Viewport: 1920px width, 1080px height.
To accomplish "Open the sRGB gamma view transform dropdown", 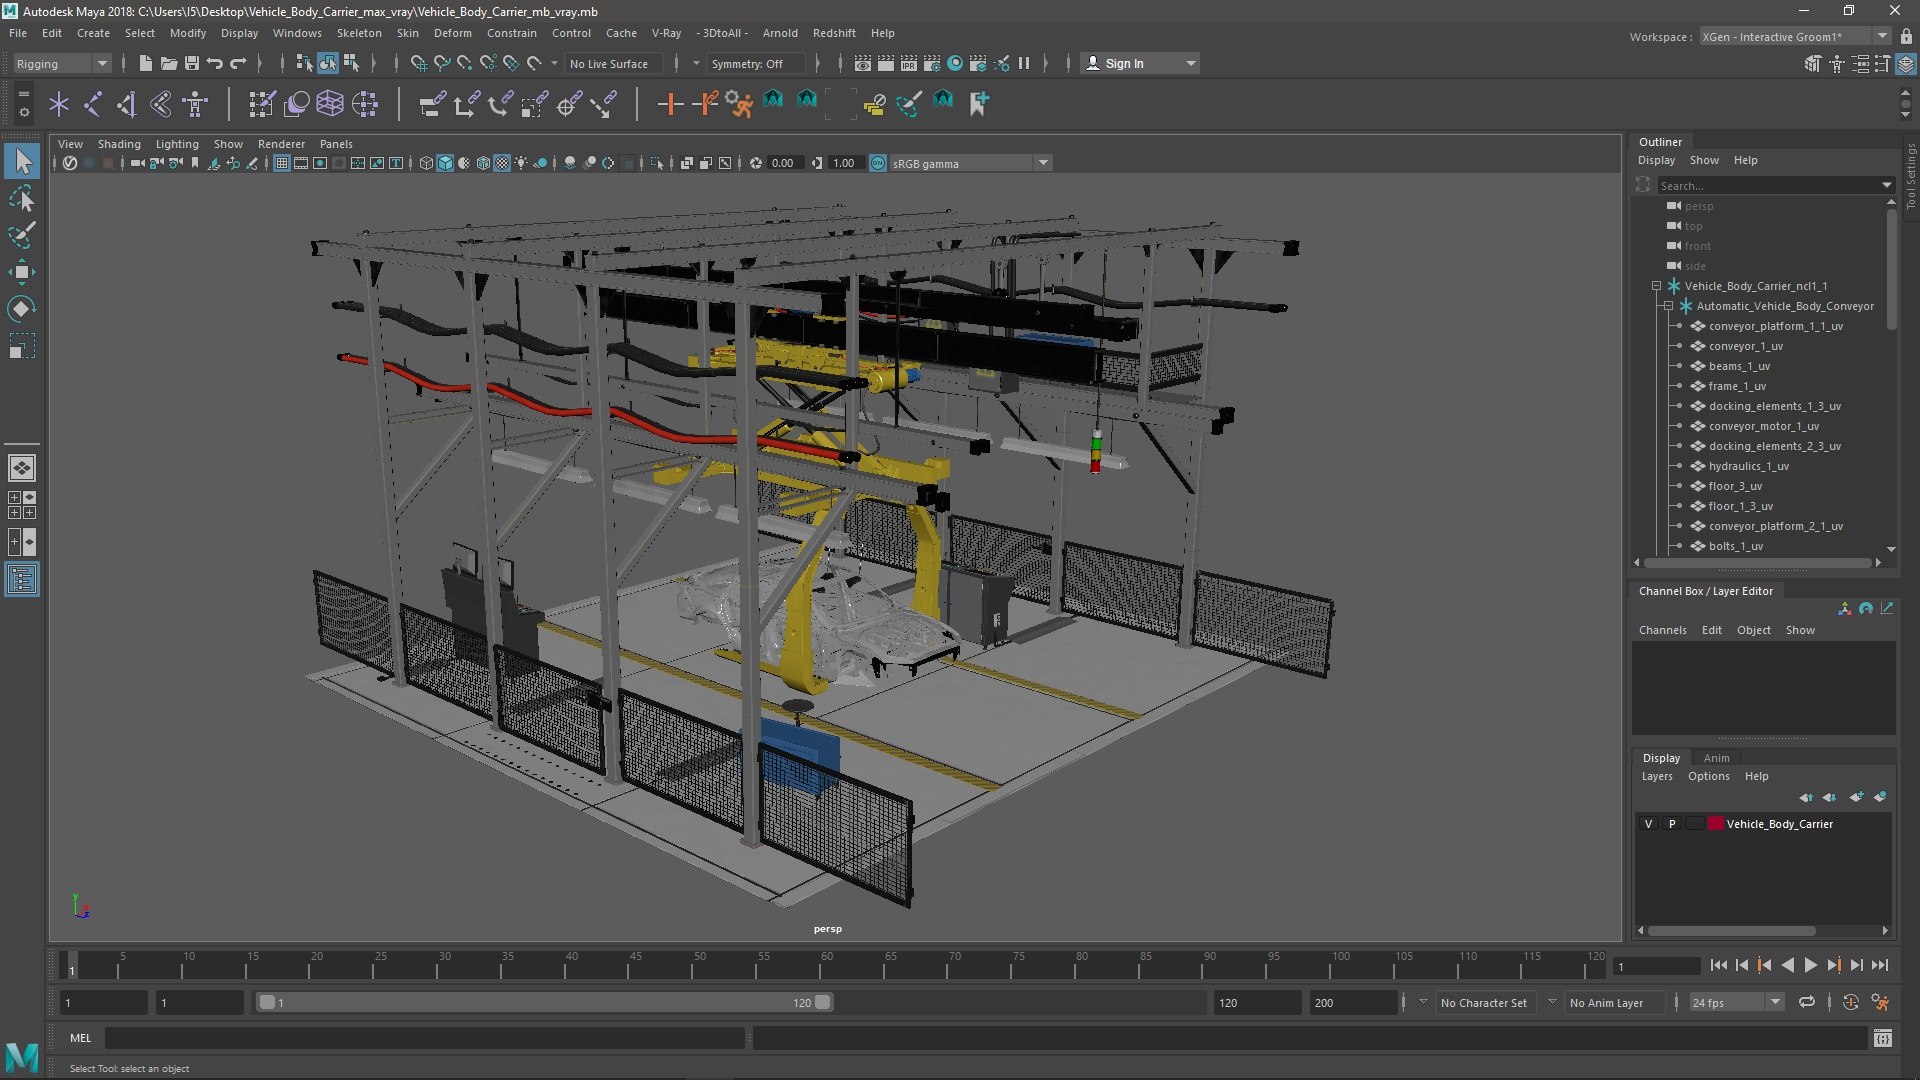I will pyautogui.click(x=970, y=163).
